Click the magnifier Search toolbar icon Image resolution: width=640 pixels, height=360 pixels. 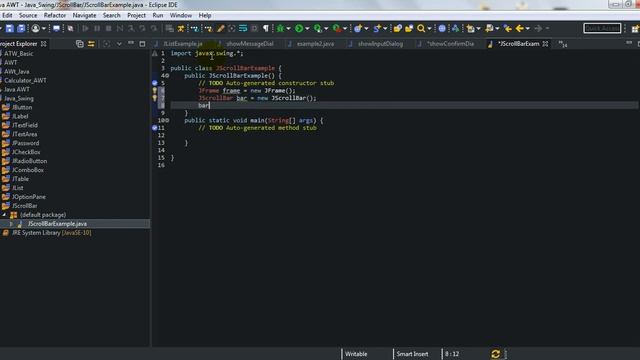coord(421,28)
